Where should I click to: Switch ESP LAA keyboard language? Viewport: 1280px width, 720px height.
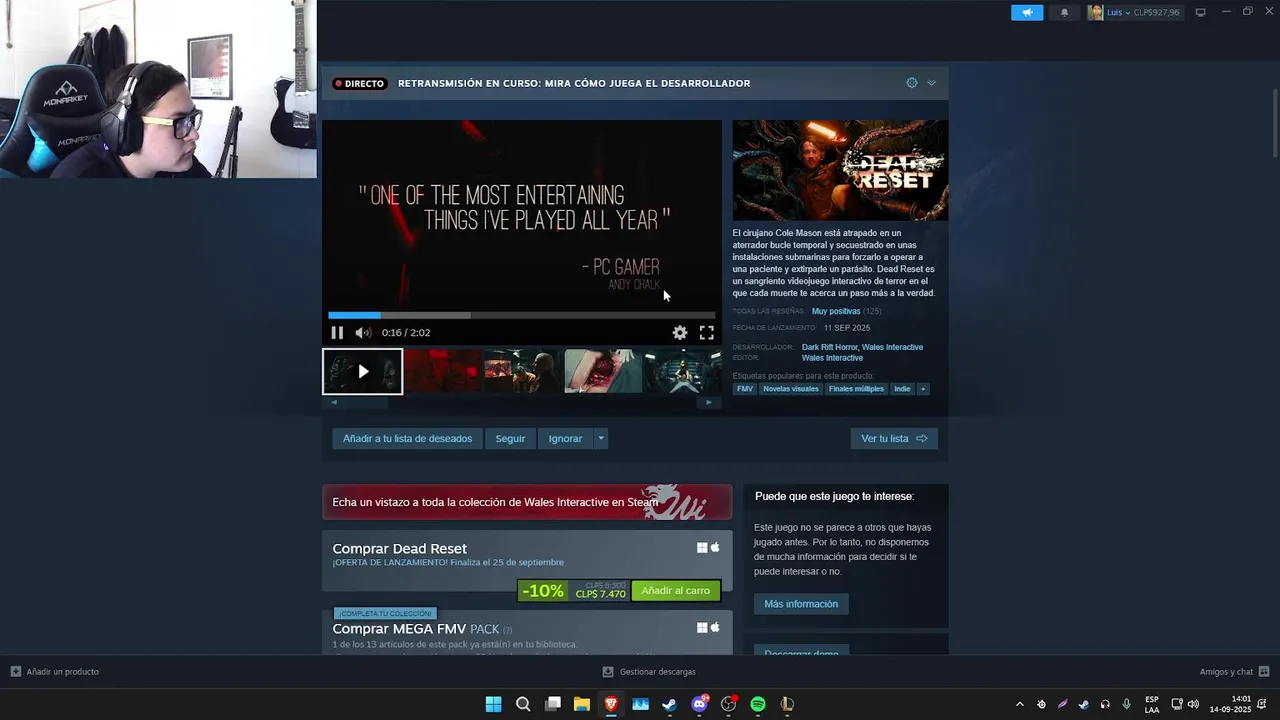[1152, 704]
